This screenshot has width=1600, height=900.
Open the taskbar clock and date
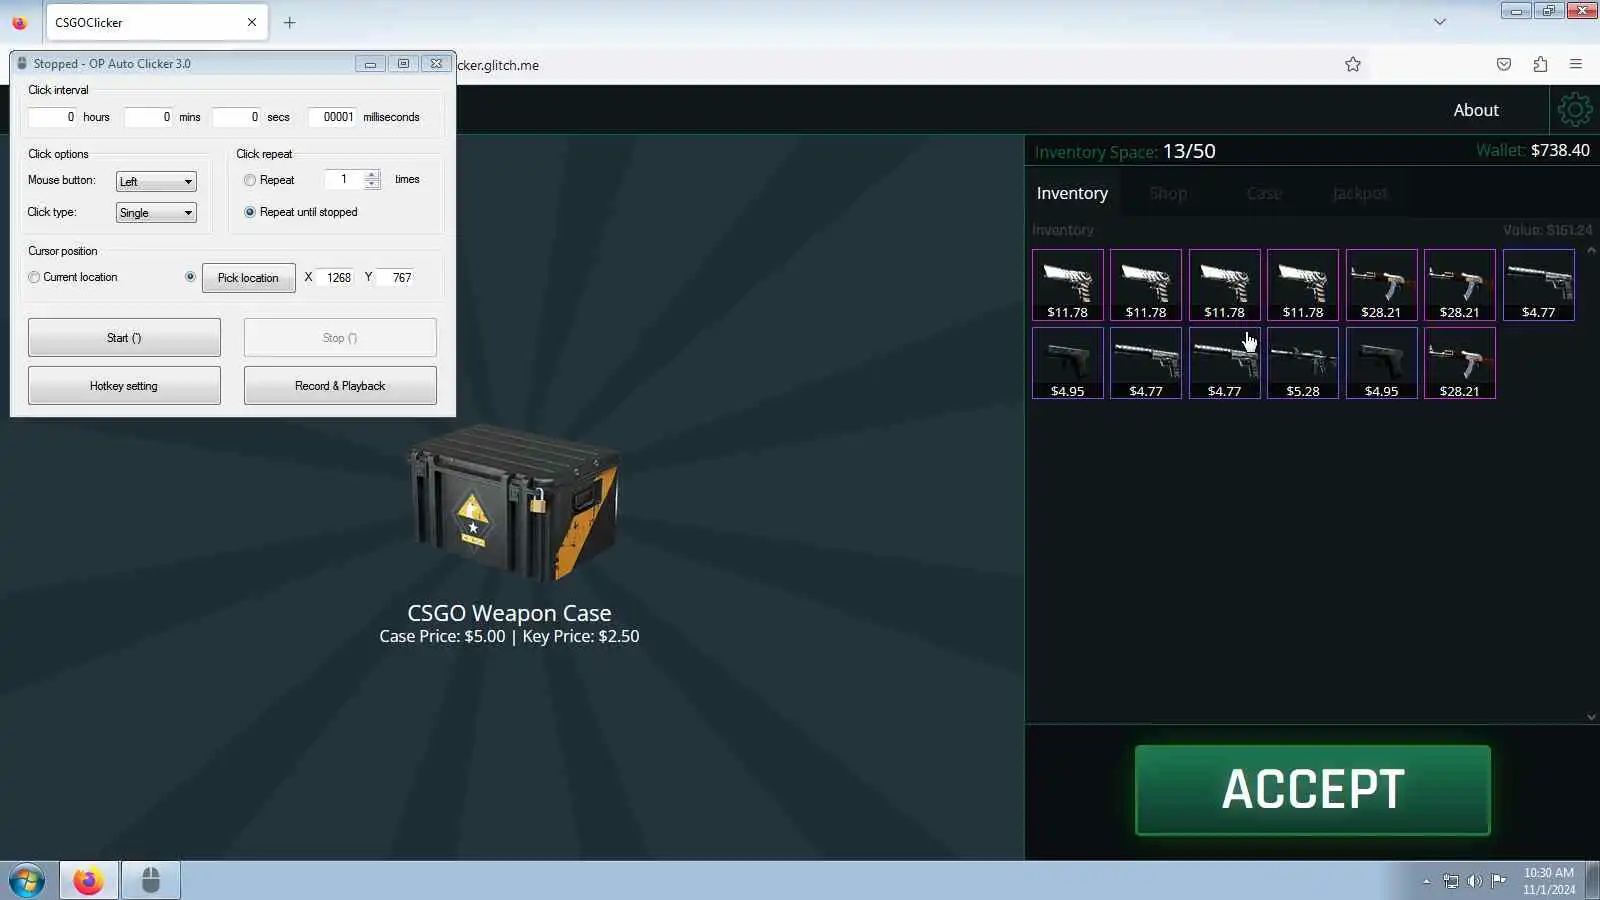[1549, 881]
